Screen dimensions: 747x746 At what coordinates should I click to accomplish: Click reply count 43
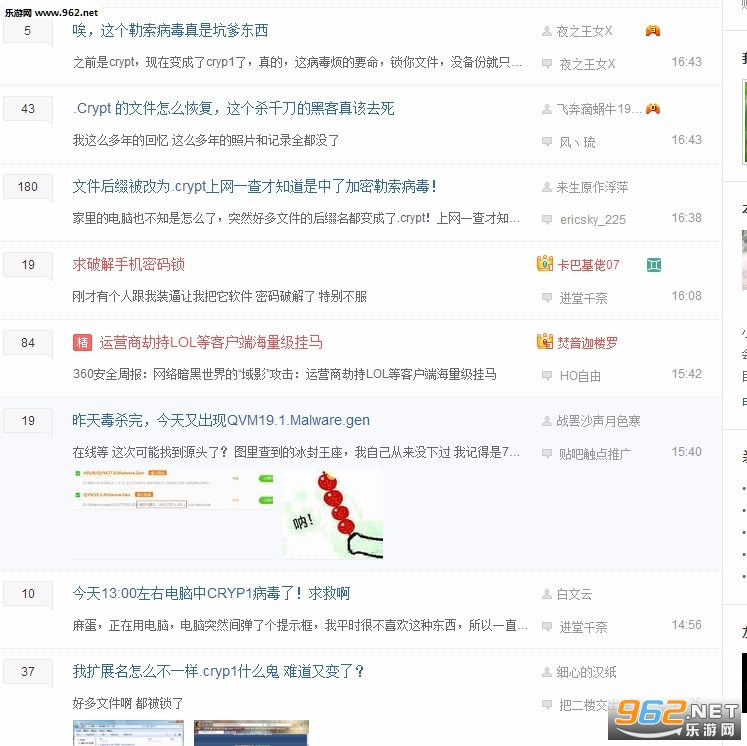(28, 109)
